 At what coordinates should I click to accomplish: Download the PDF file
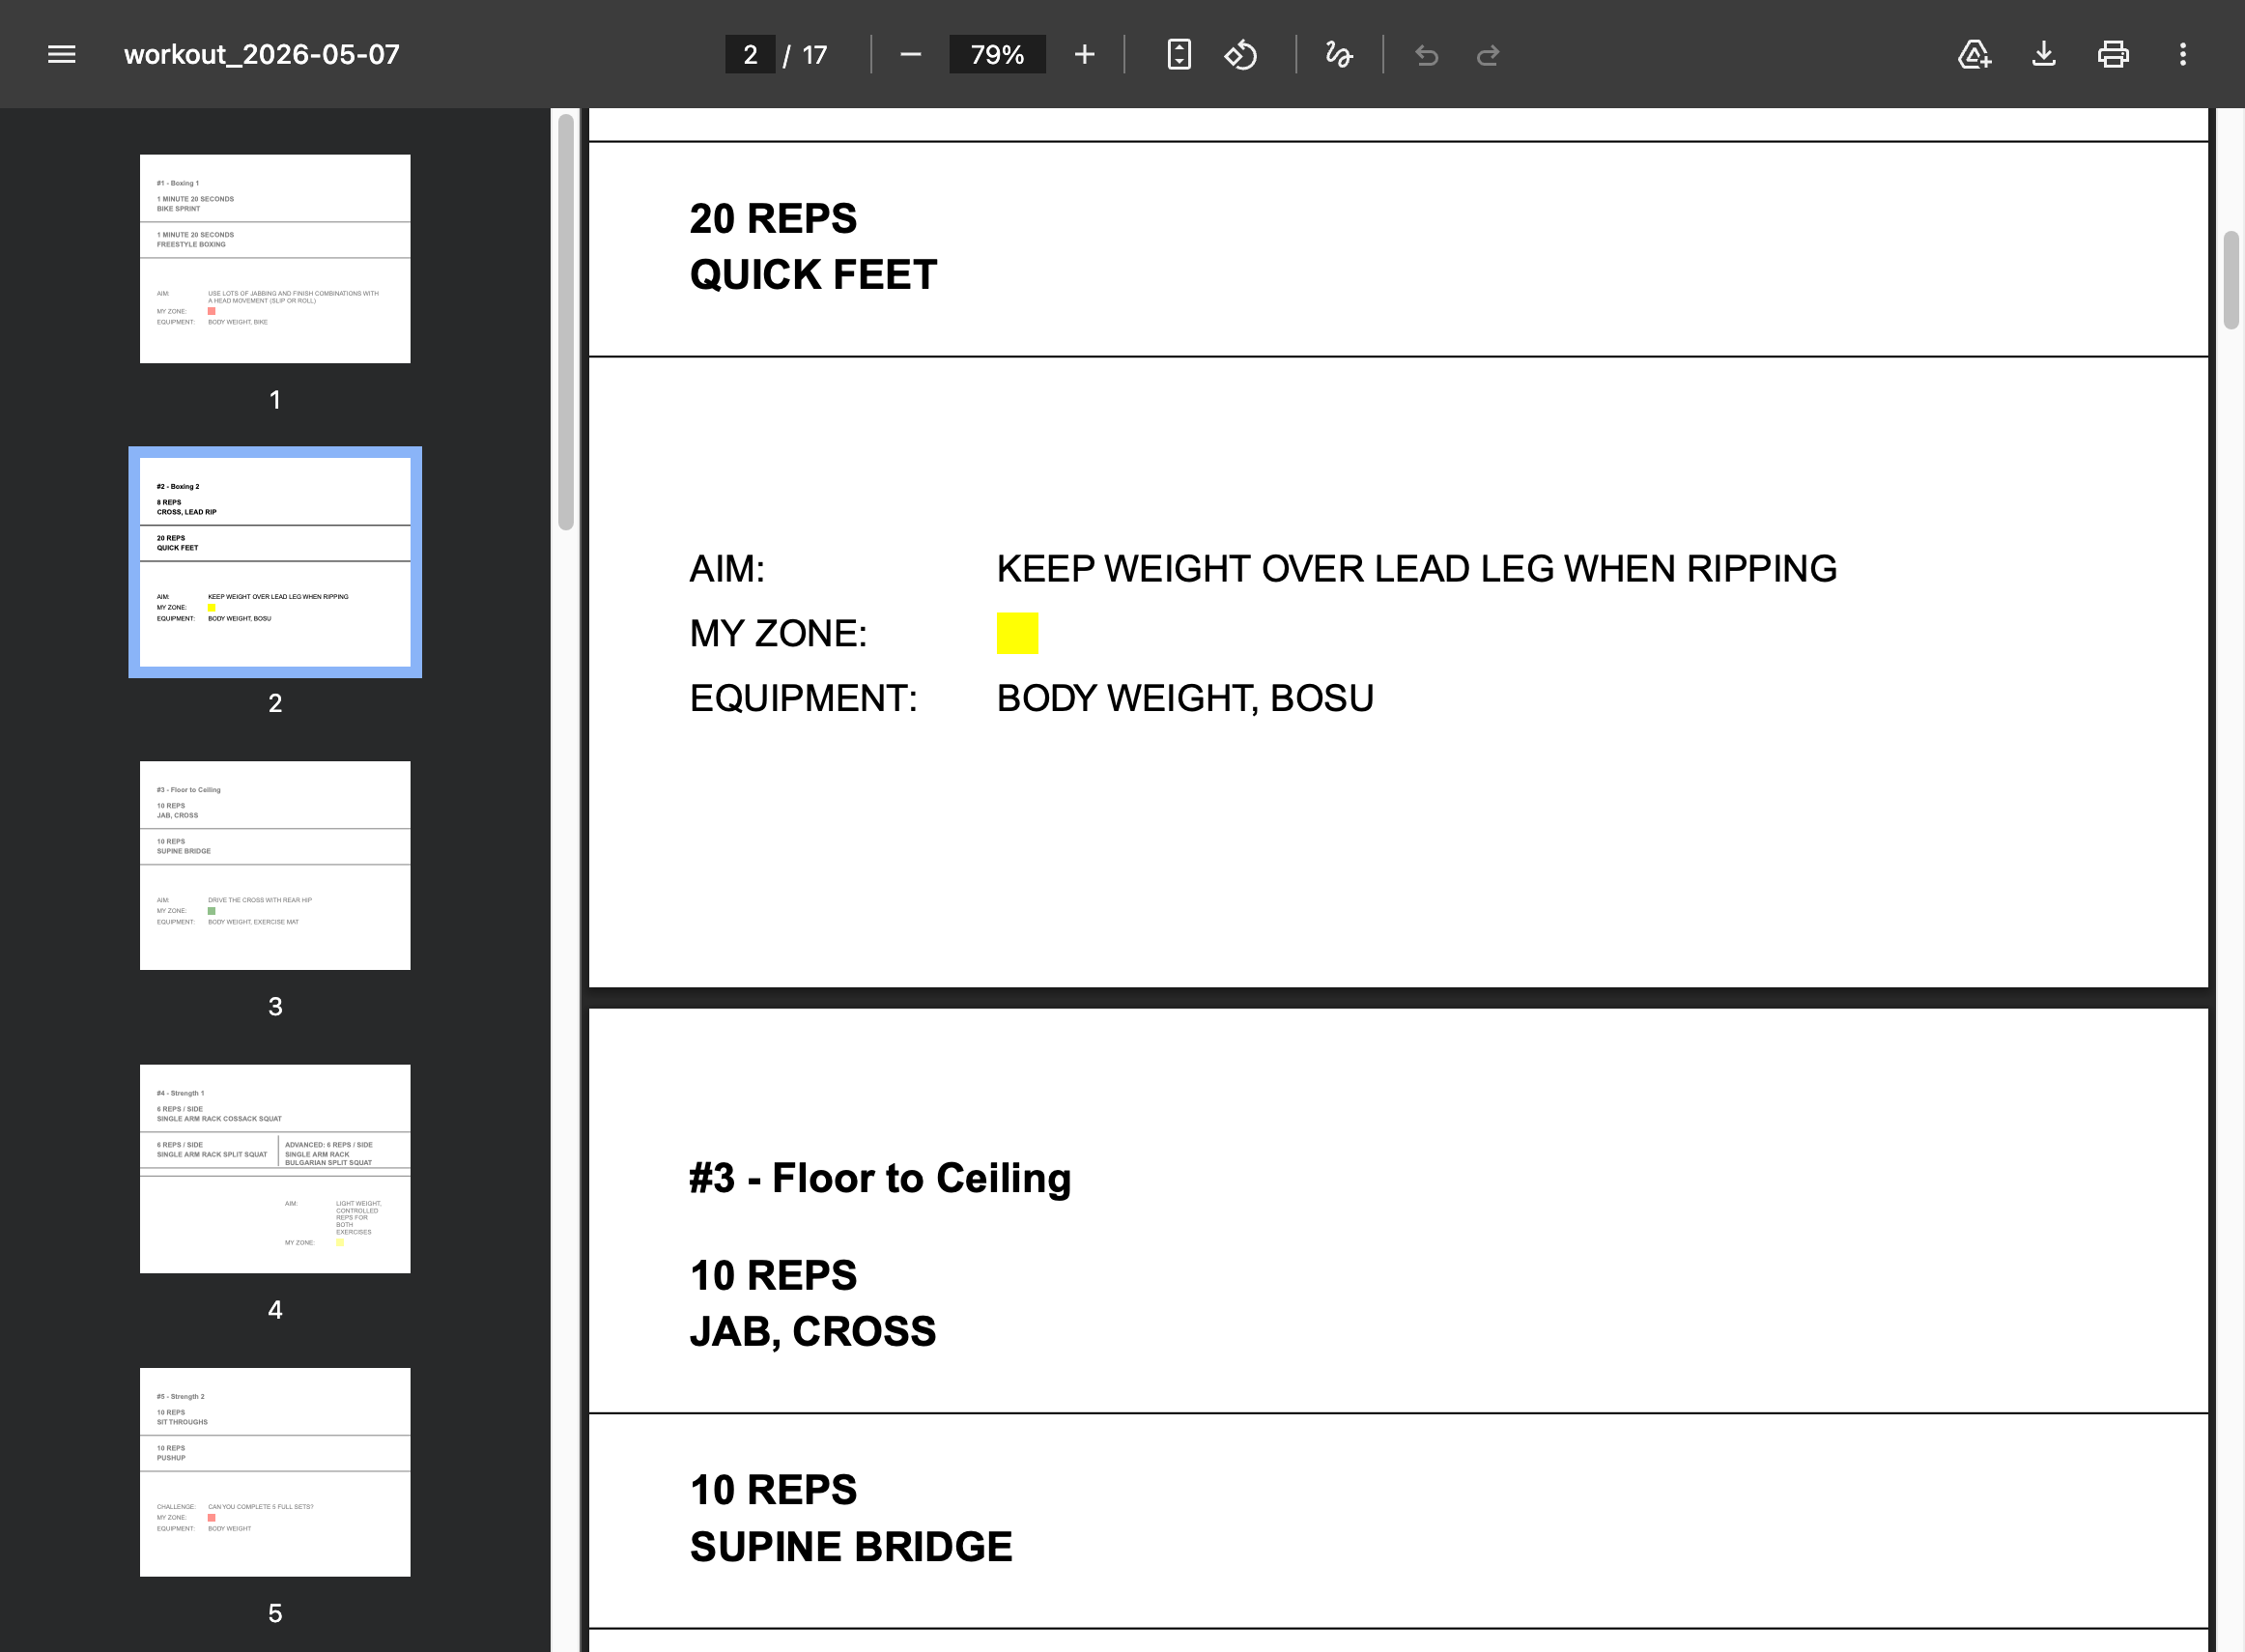pyautogui.click(x=2044, y=54)
